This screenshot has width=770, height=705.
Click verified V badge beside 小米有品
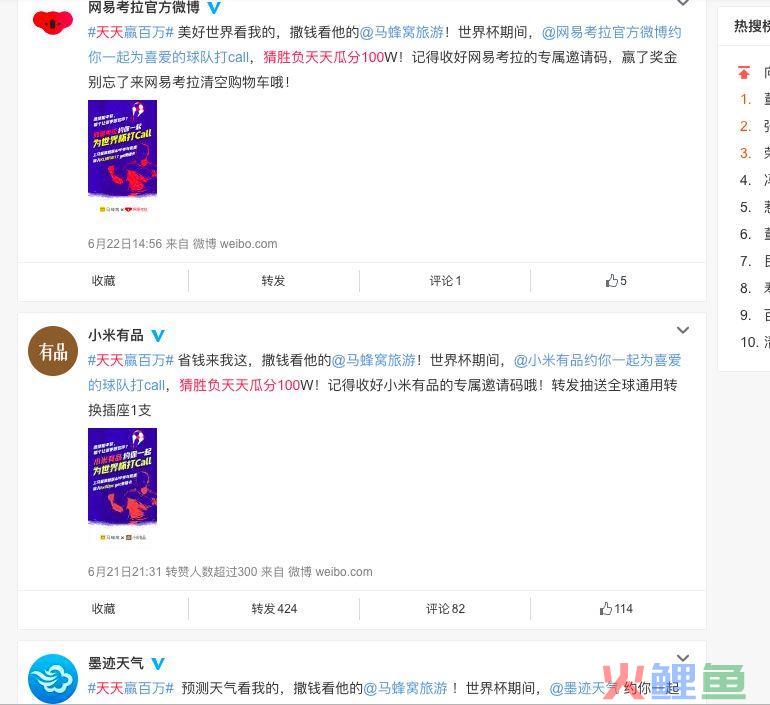[x=158, y=336]
